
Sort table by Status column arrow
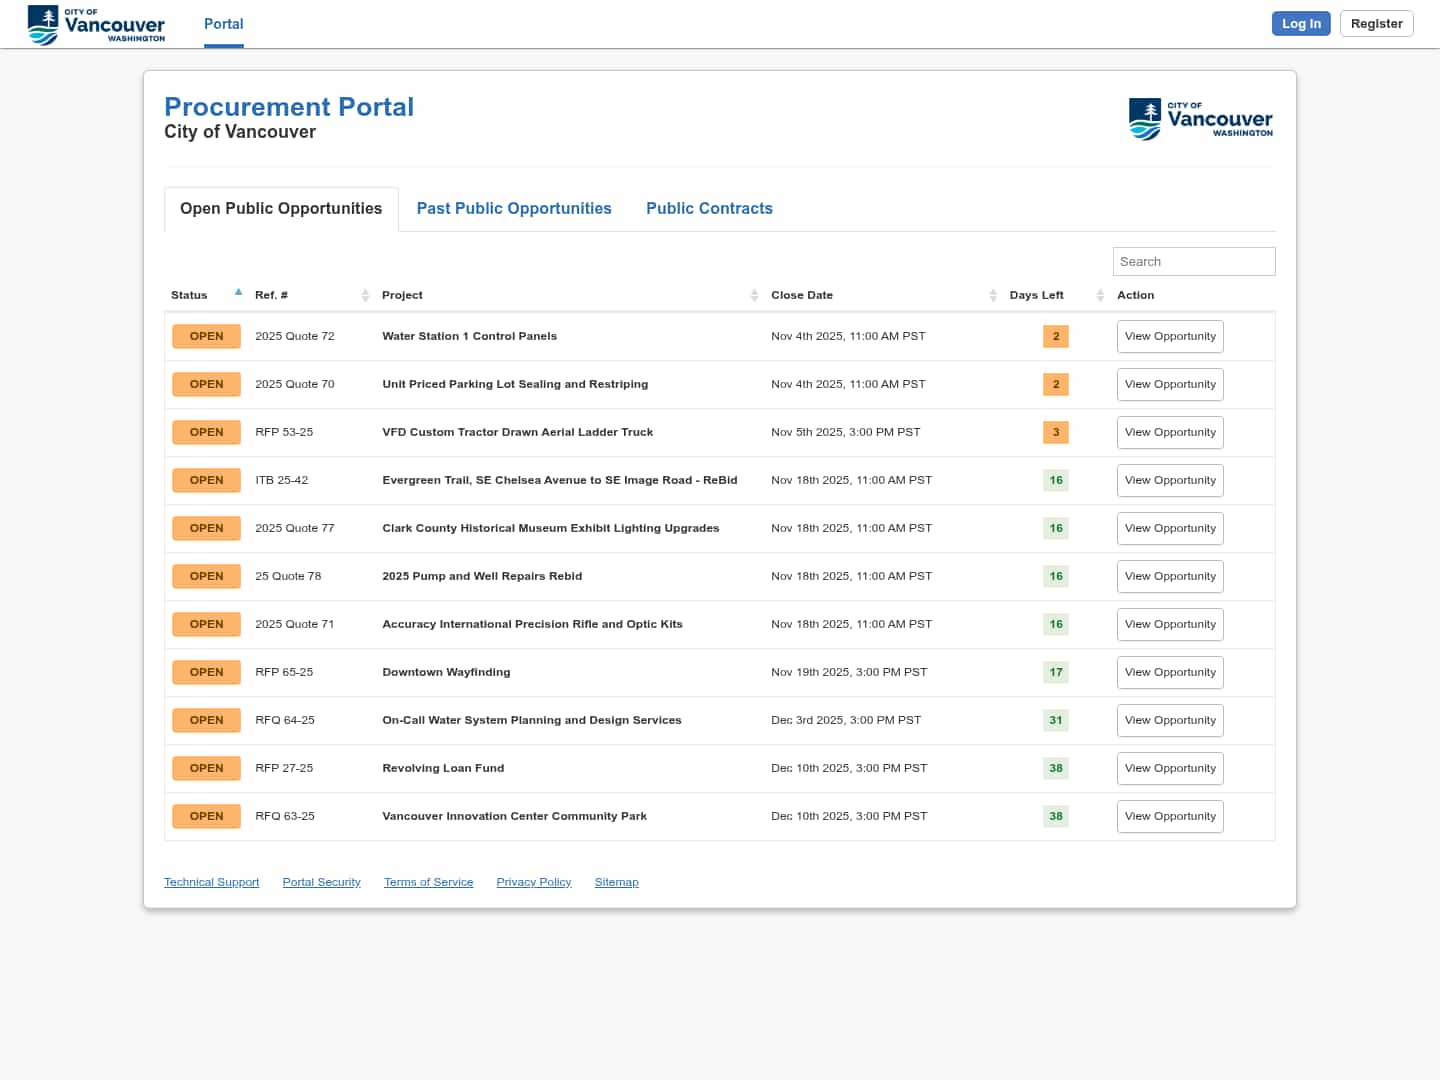pyautogui.click(x=238, y=293)
